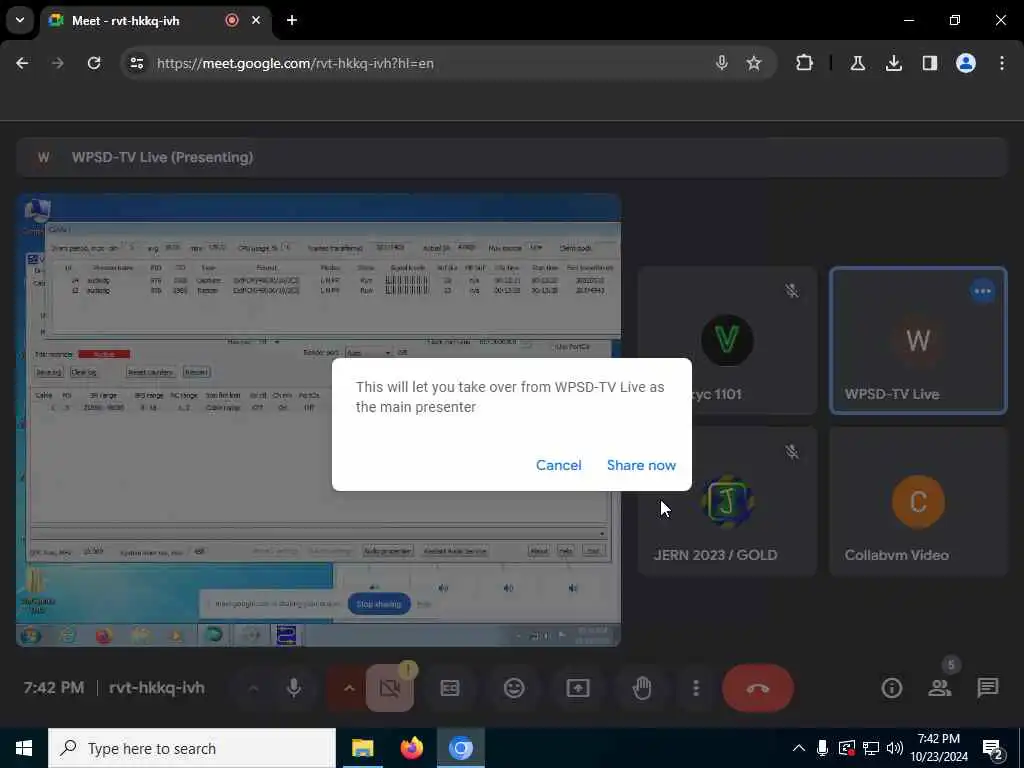The height and width of the screenshot is (768, 1024).
Task: Click microphone permission icon in address bar
Action: pos(722,63)
